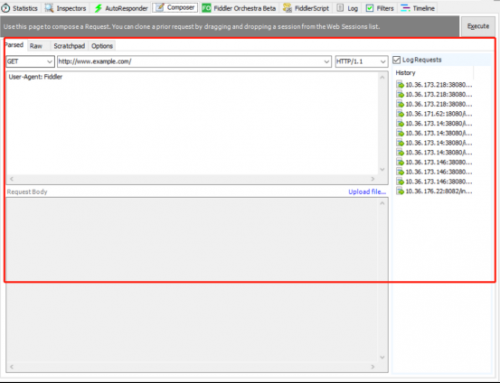Select the AutoResponder lightning bolt icon
The image size is (500, 383).
(x=98, y=8)
